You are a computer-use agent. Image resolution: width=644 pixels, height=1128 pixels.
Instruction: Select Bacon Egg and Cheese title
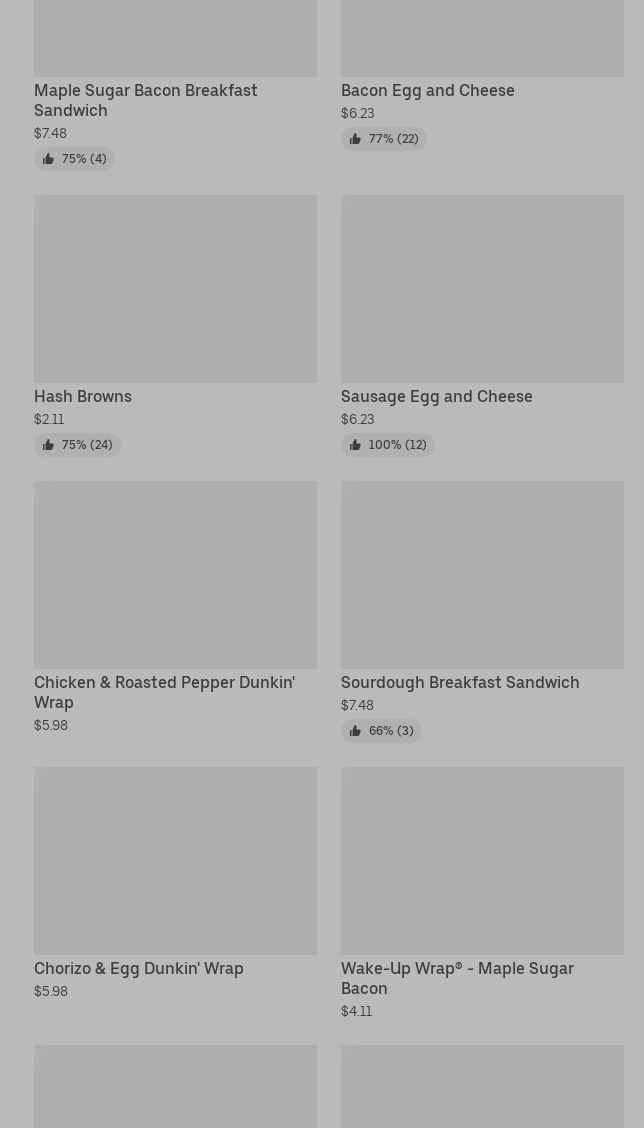tap(427, 90)
